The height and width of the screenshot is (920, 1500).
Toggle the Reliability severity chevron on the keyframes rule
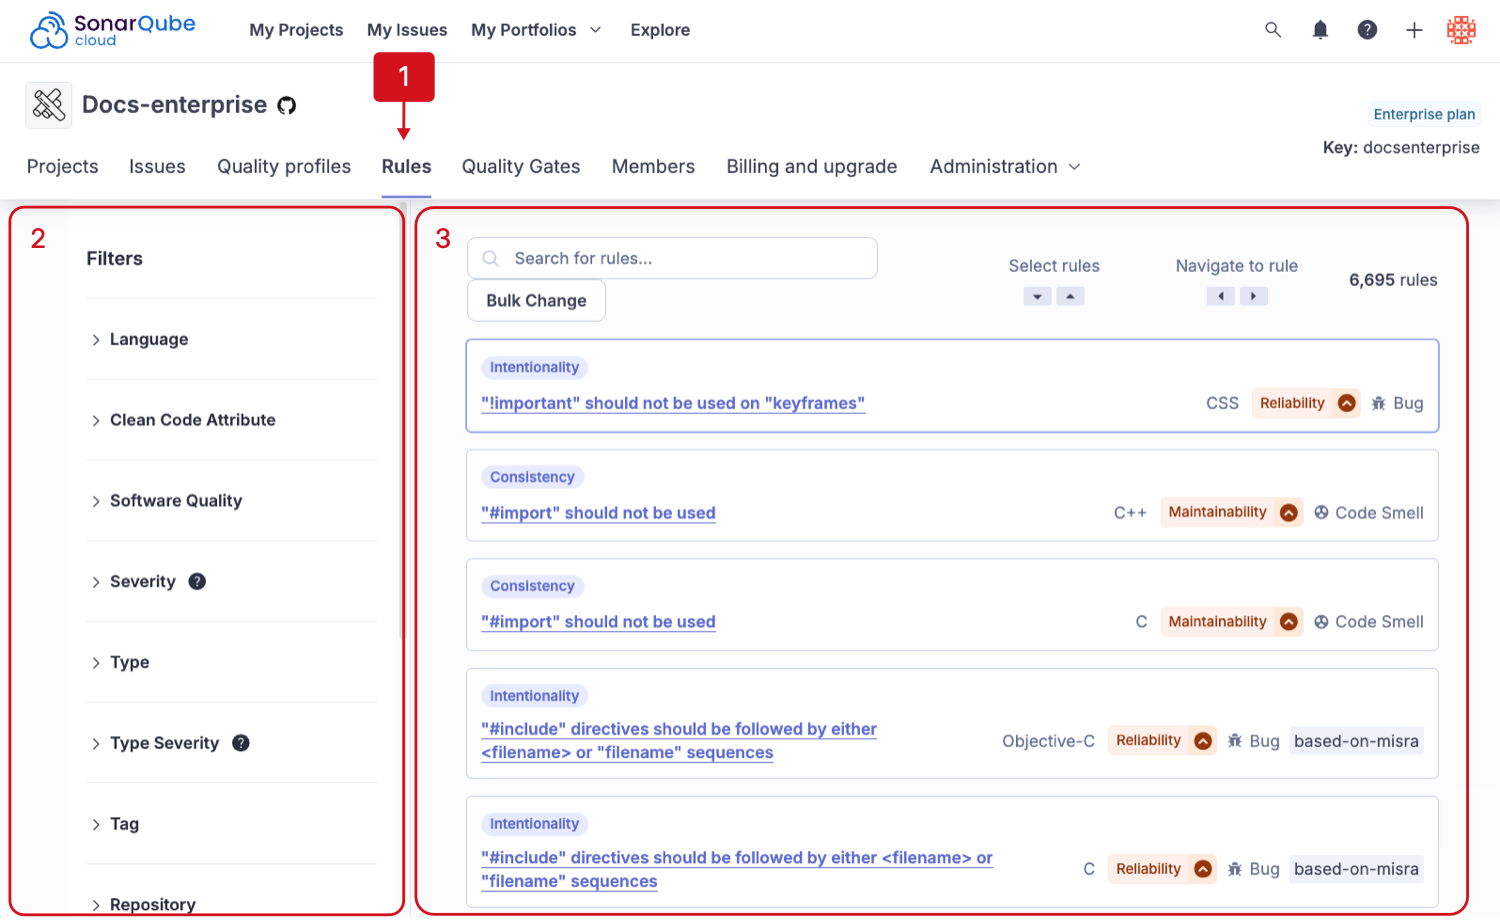[1349, 403]
